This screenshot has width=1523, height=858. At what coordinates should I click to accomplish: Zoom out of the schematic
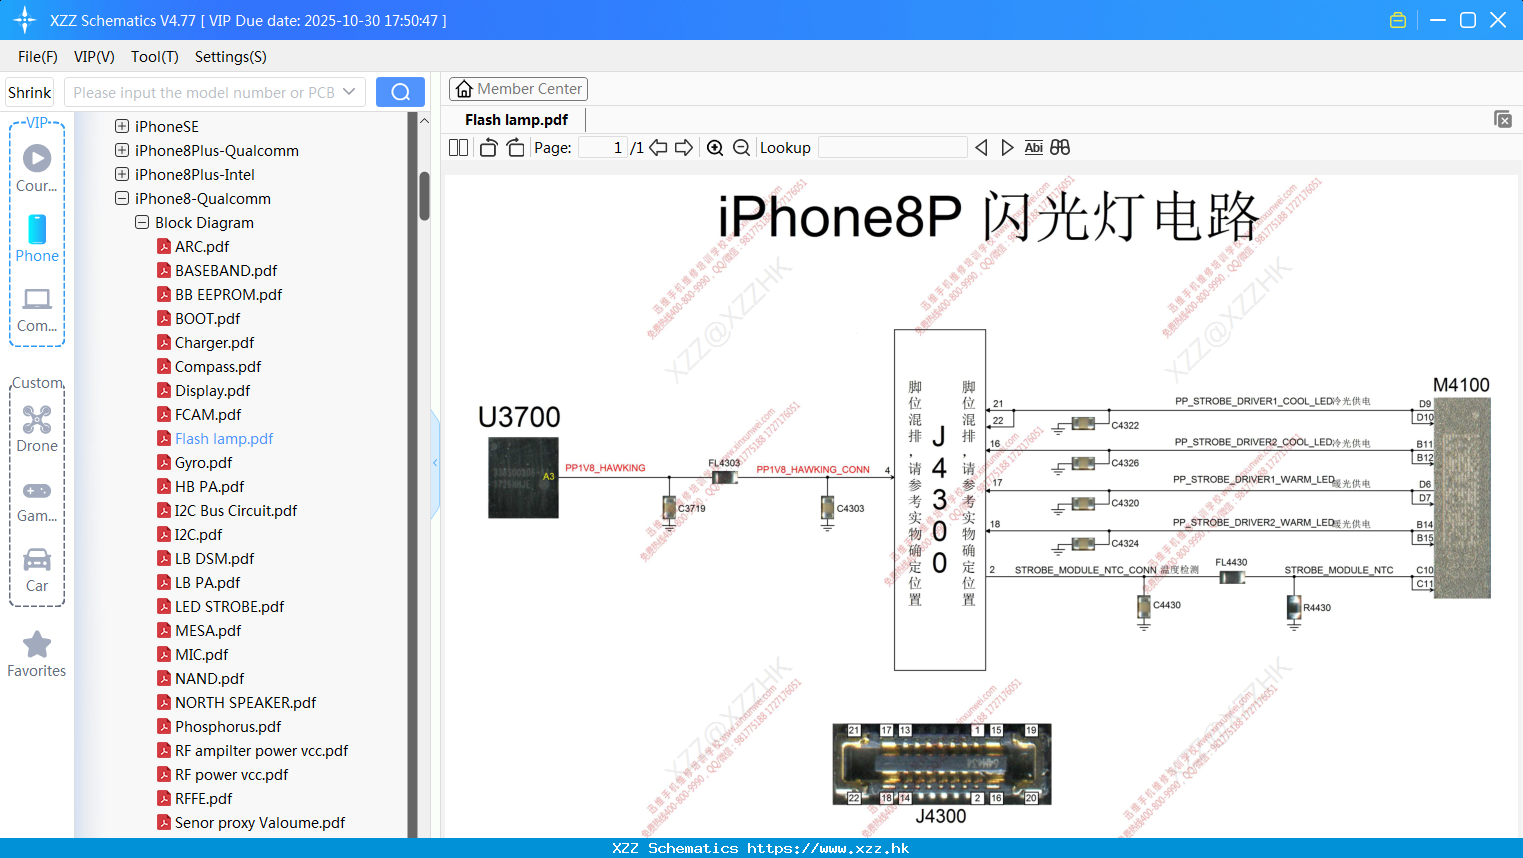click(741, 148)
